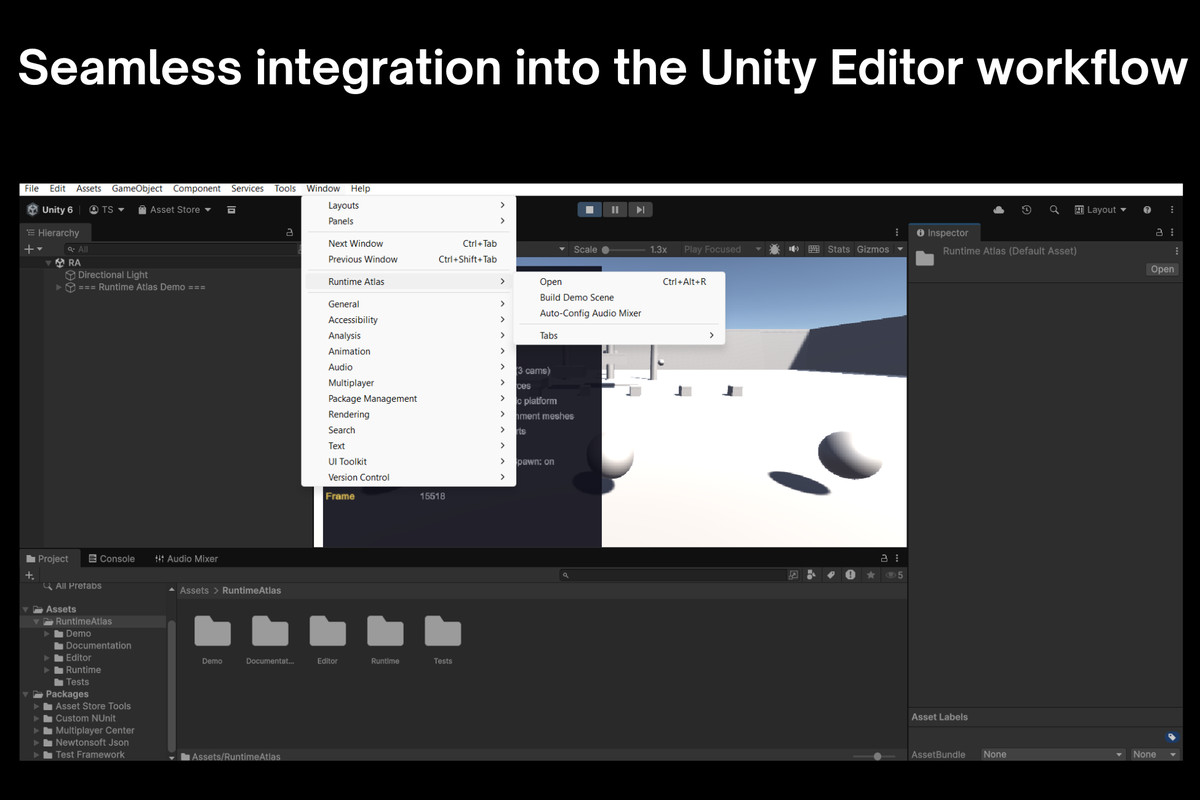This screenshot has width=1200, height=800.
Task: Open the Project panel kebab menu
Action: (898, 559)
